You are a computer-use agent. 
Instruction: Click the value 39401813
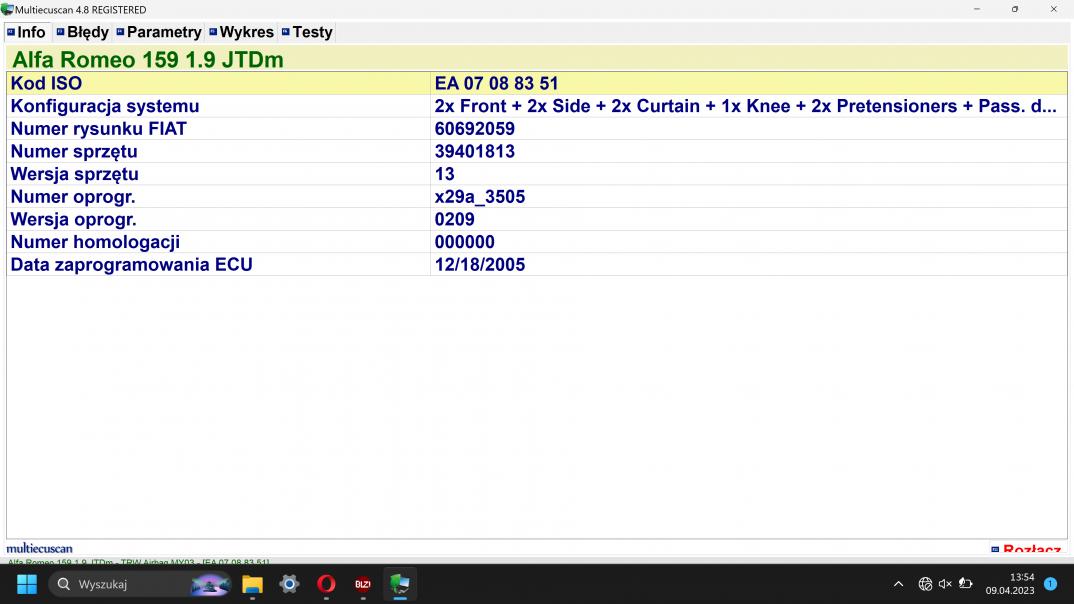pos(475,151)
